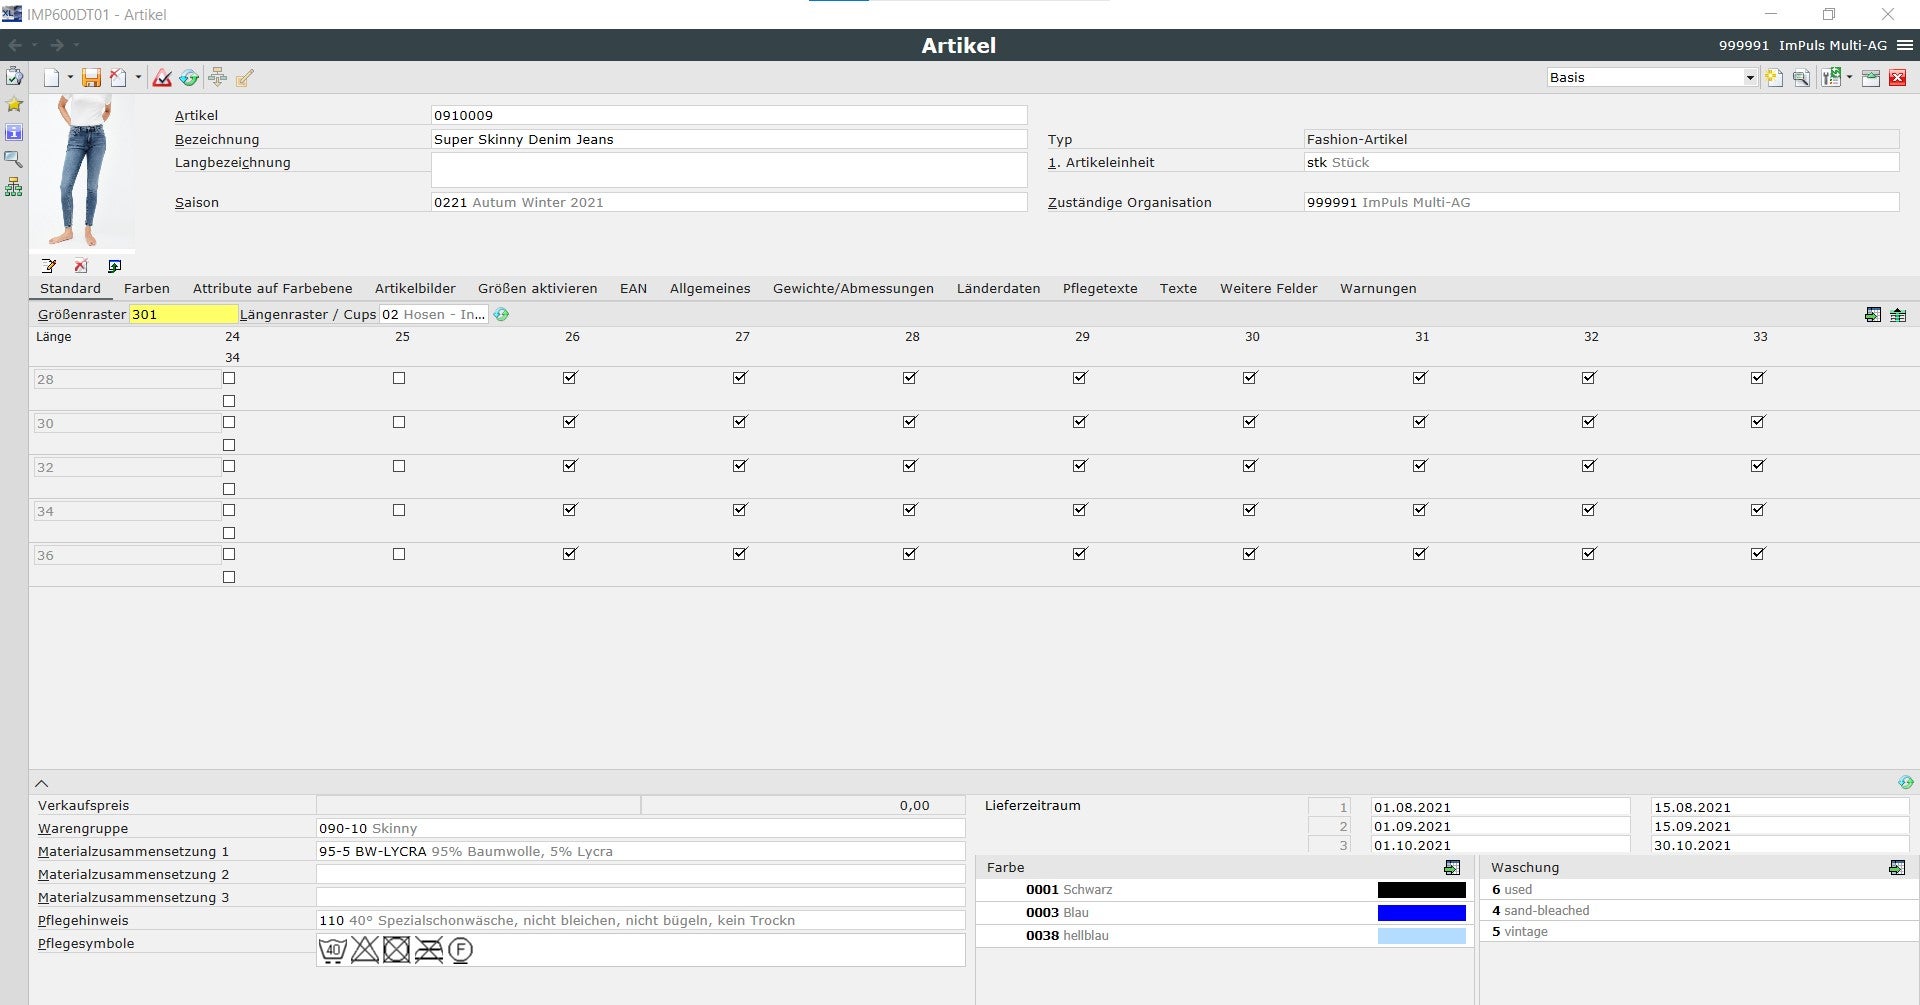Open the Basis view dropdown
Viewport: 1920px width, 1005px height.
tap(1749, 78)
